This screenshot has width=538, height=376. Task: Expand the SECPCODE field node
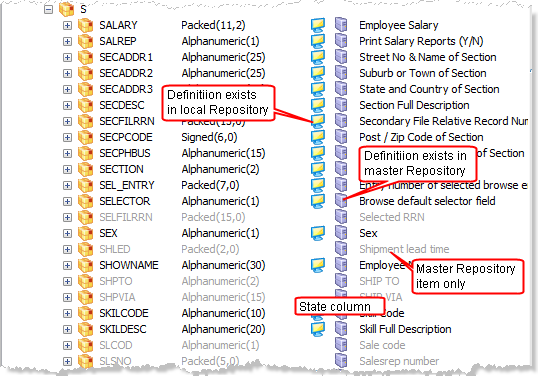tap(67, 138)
